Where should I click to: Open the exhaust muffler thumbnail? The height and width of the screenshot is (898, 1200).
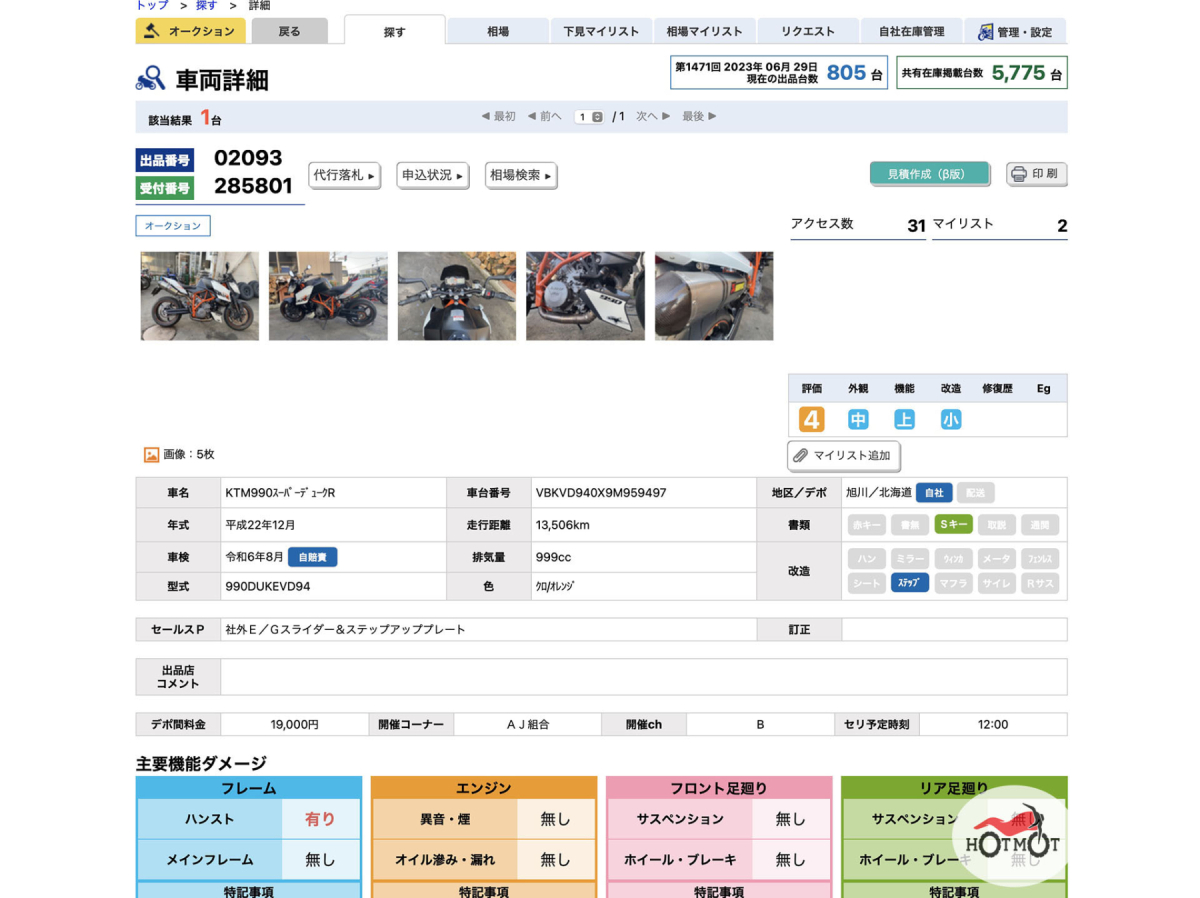714,296
